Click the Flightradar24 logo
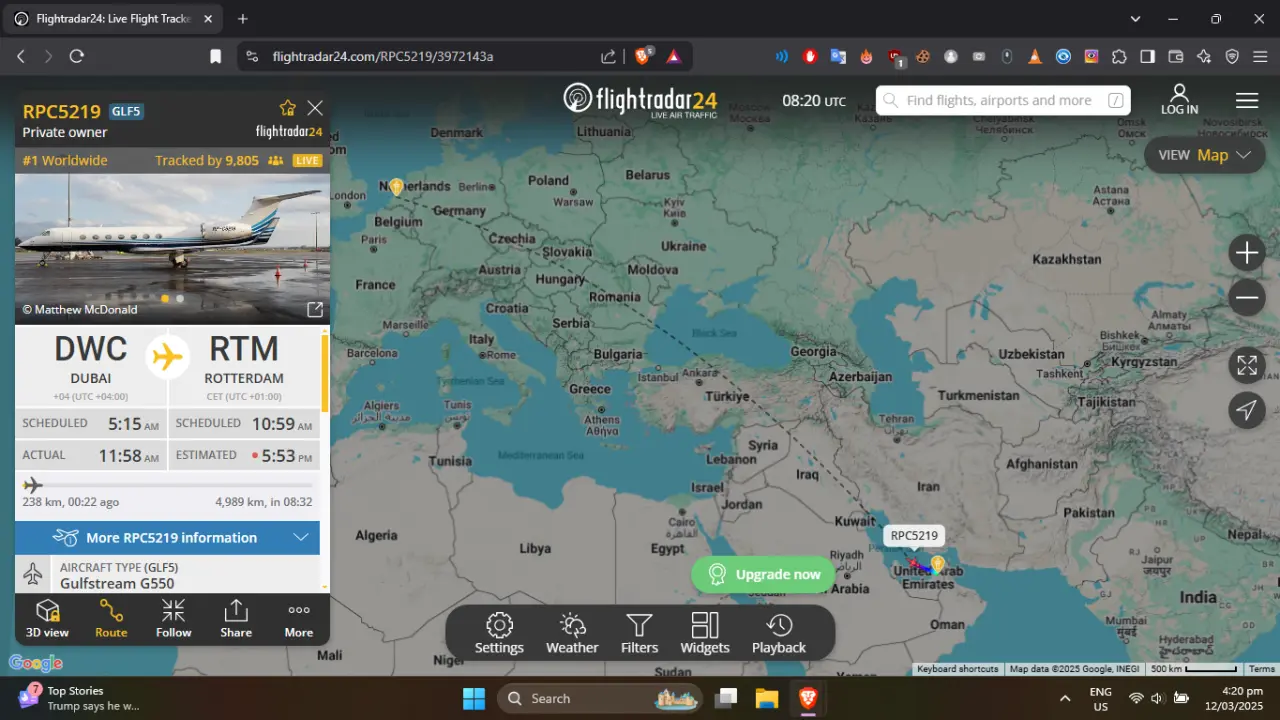The image size is (1280, 720). coord(640,100)
